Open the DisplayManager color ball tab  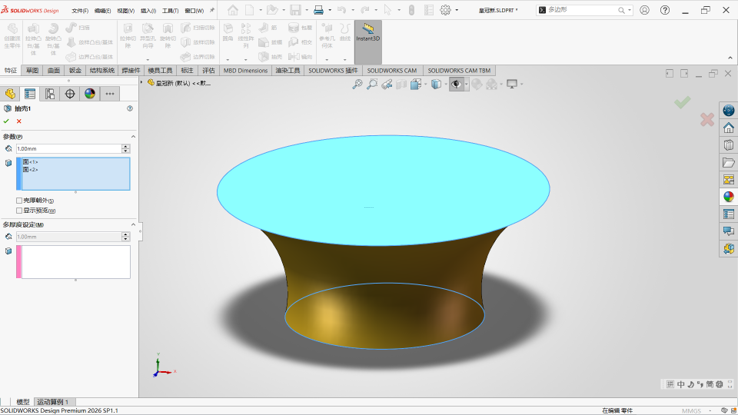[89, 94]
